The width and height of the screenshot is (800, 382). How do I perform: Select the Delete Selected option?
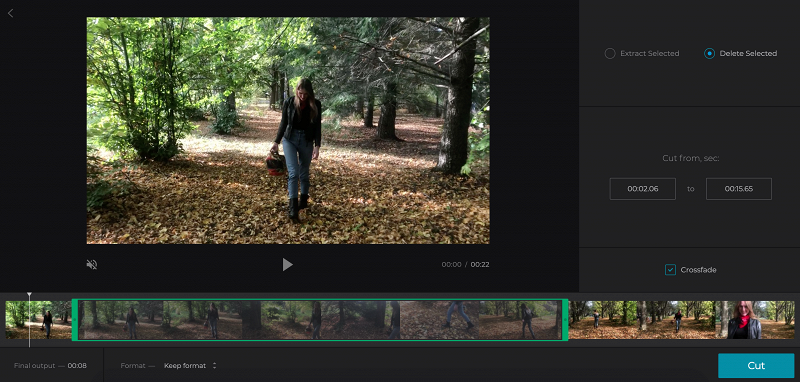tap(741, 54)
